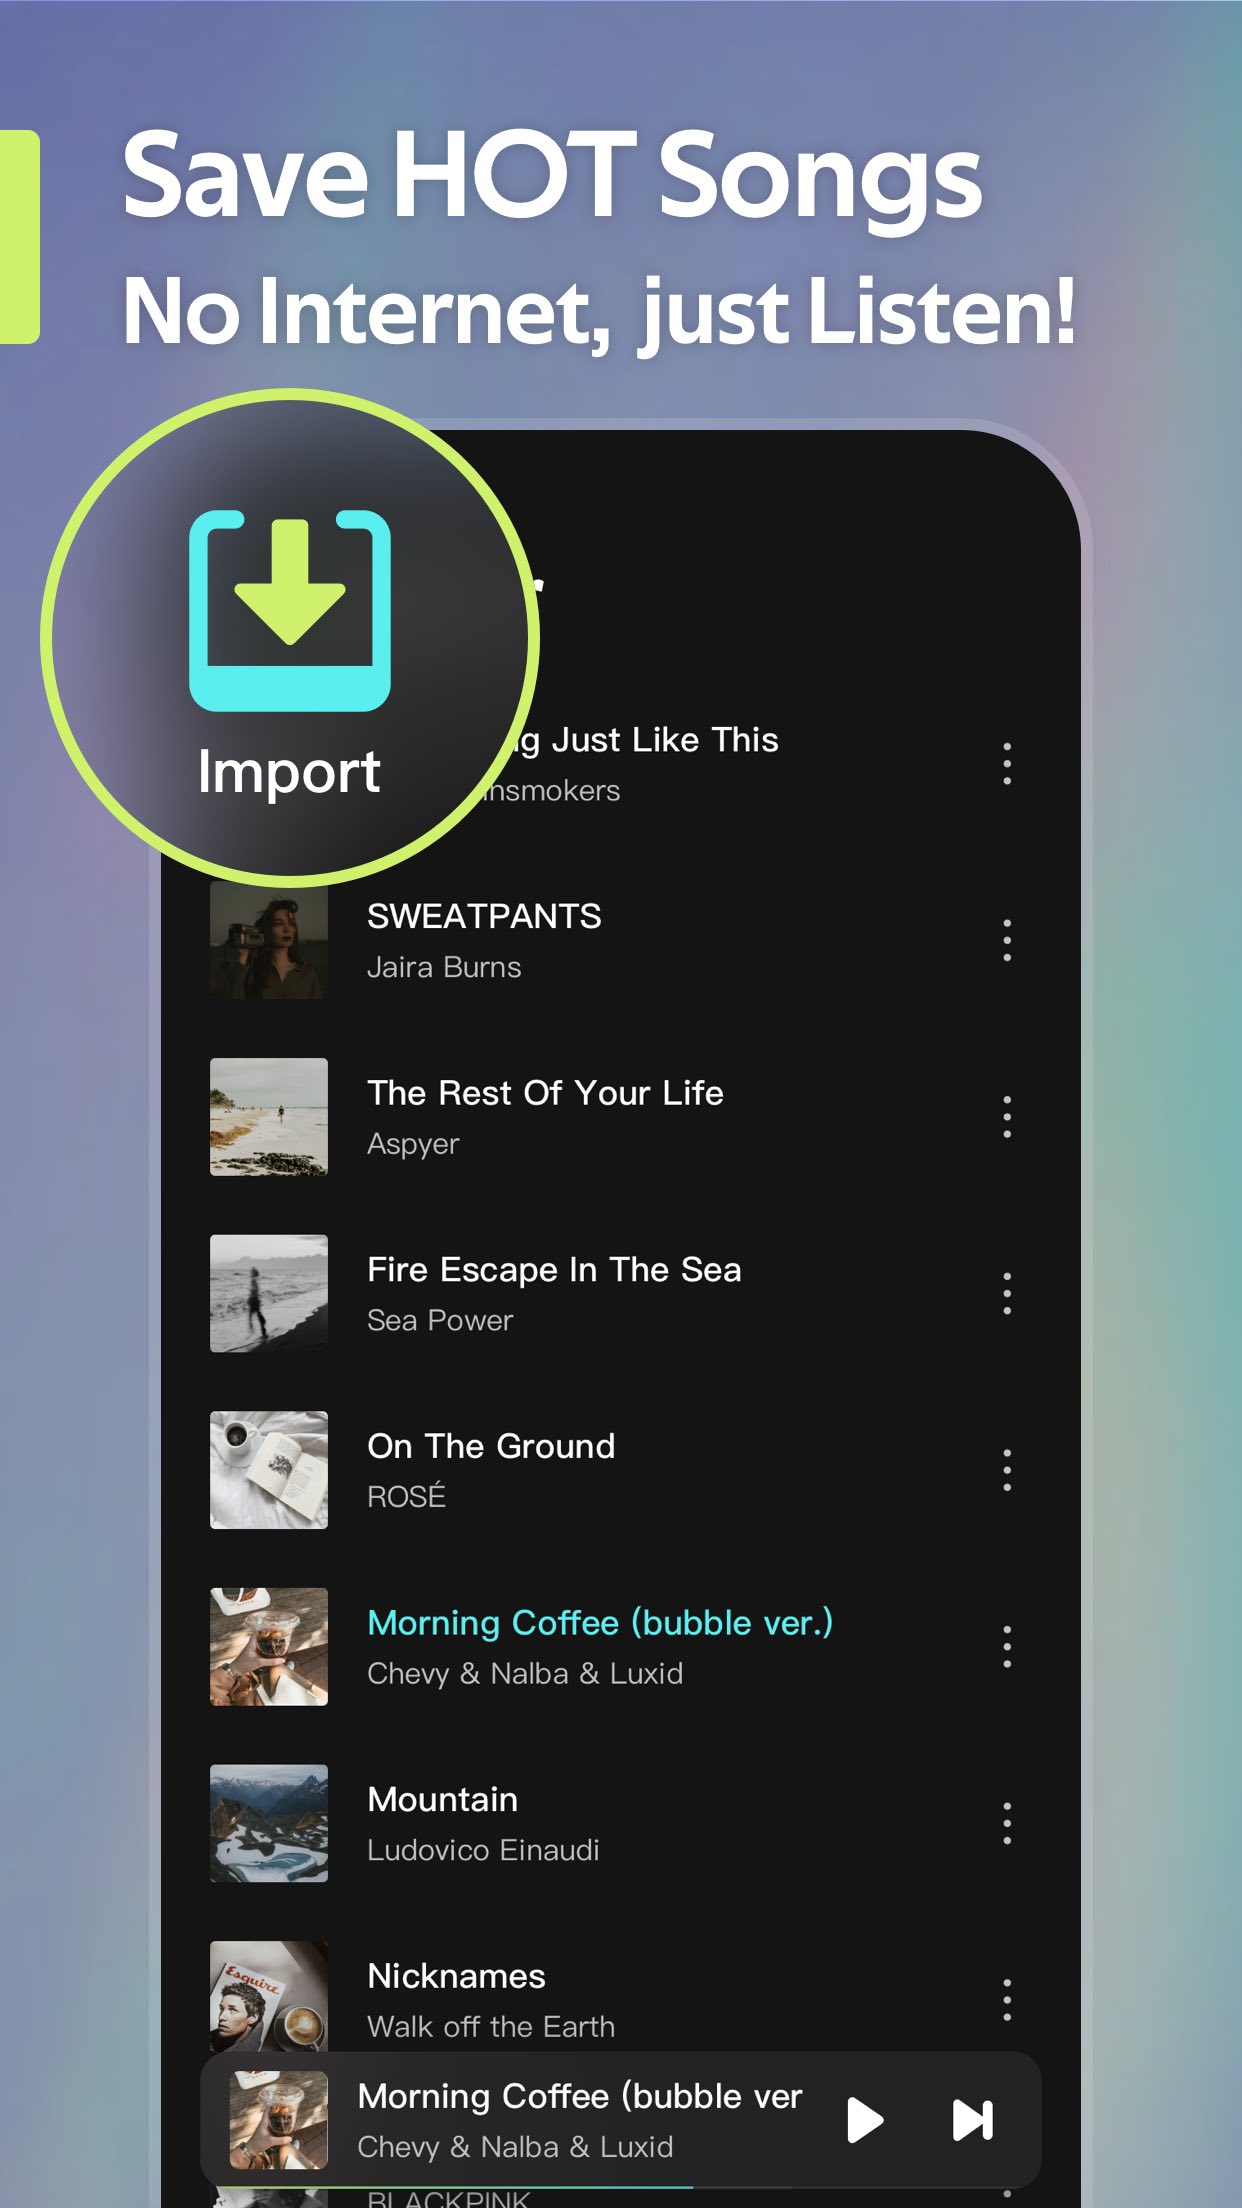
Task: Open options menu for SWEATPANTS
Action: click(x=1007, y=941)
